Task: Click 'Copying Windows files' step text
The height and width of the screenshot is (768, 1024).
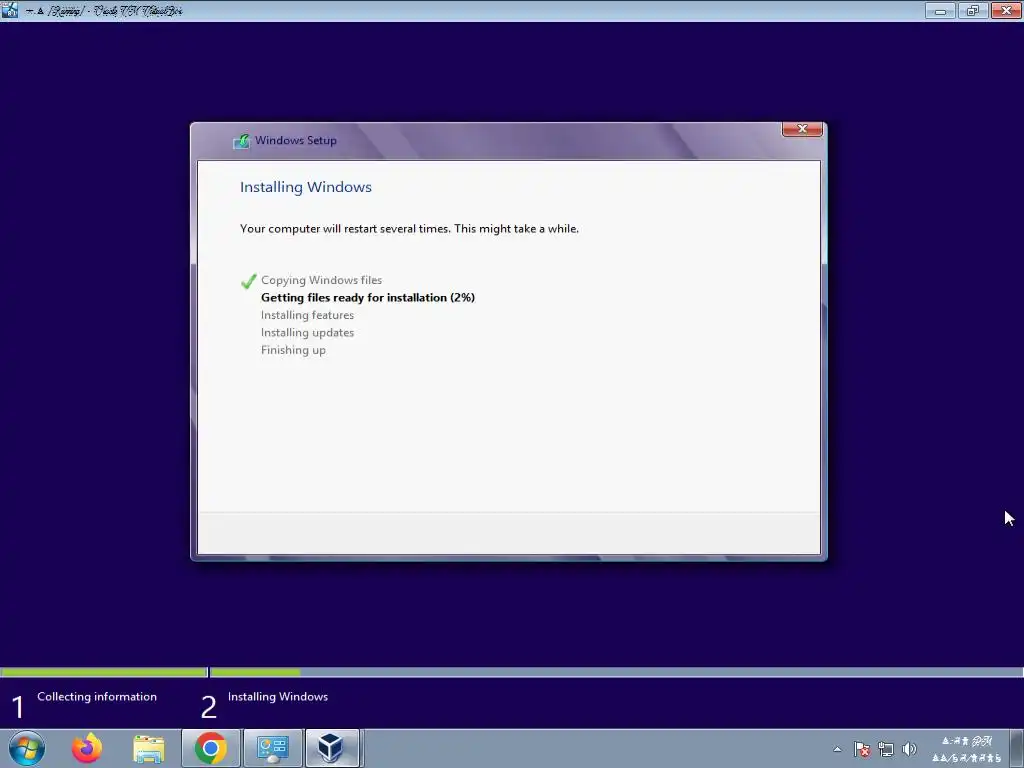Action: (x=321, y=280)
